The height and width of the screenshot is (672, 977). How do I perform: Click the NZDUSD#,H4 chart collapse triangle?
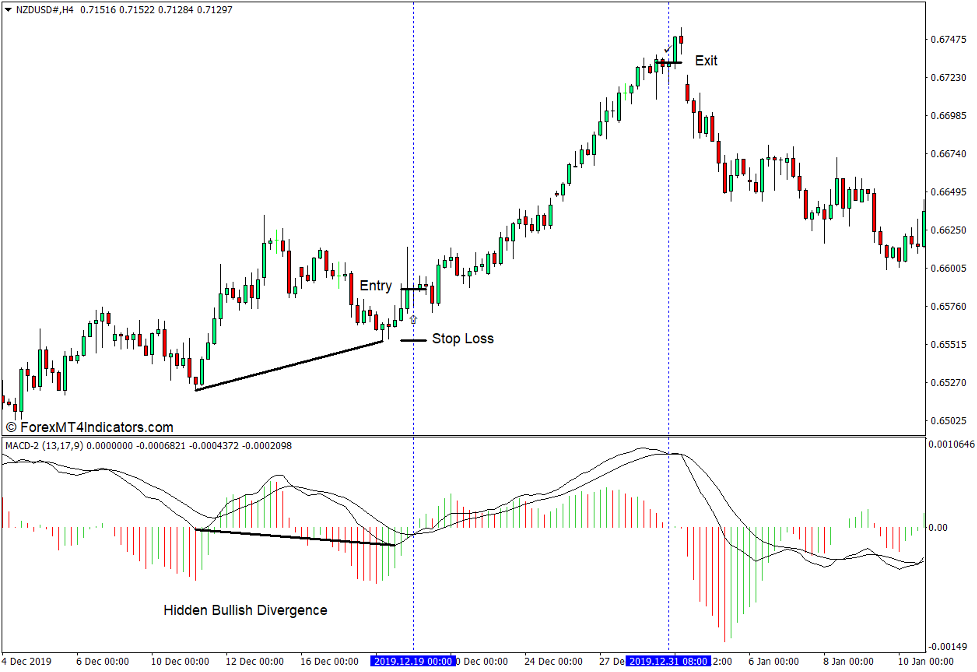point(8,8)
